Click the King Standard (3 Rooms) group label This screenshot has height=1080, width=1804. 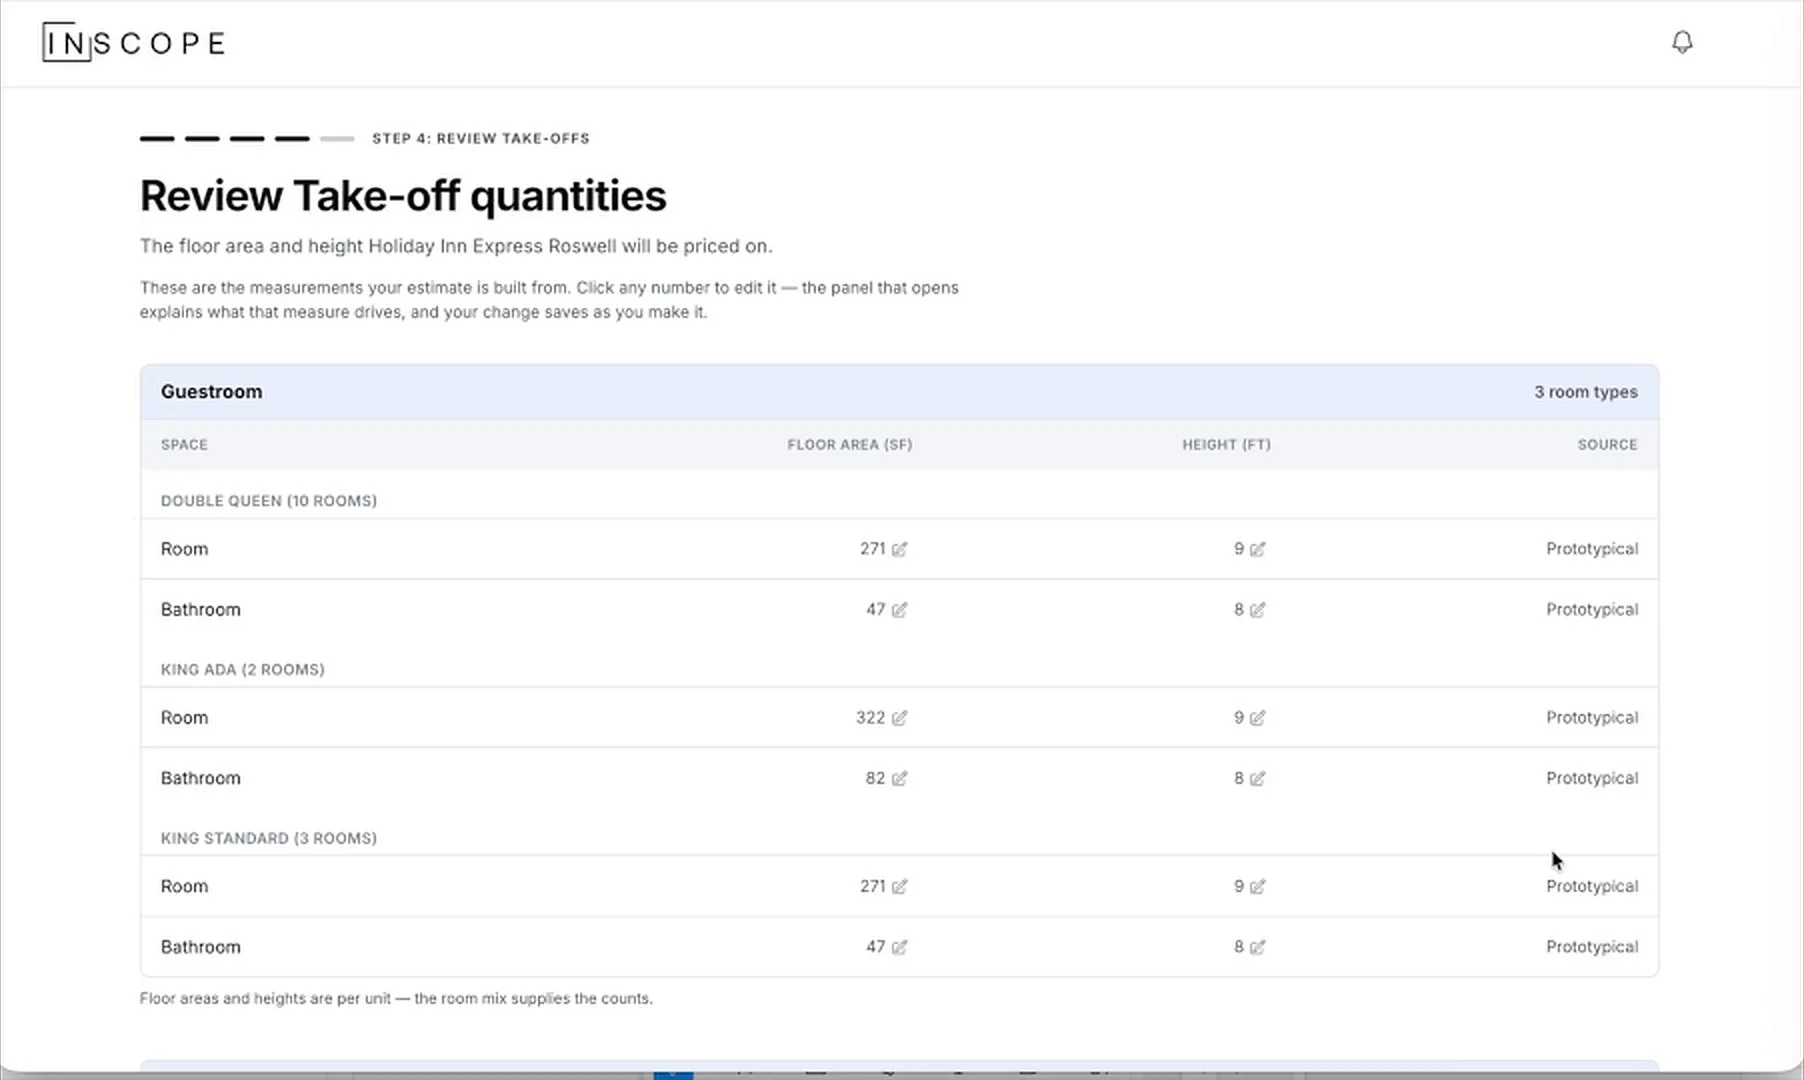pos(268,838)
